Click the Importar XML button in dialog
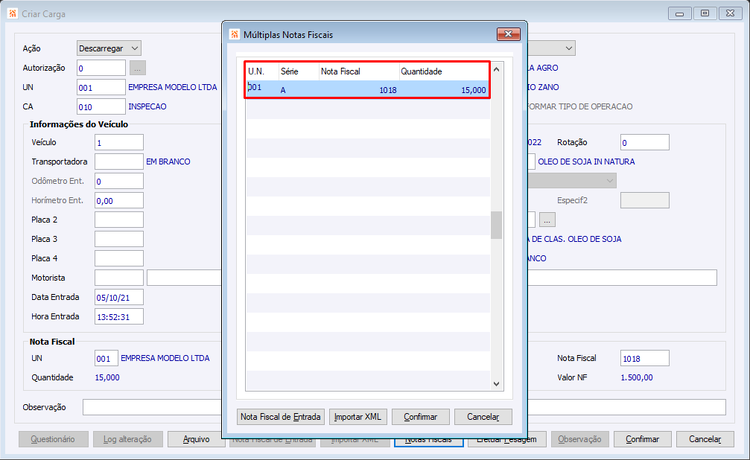 [358, 417]
